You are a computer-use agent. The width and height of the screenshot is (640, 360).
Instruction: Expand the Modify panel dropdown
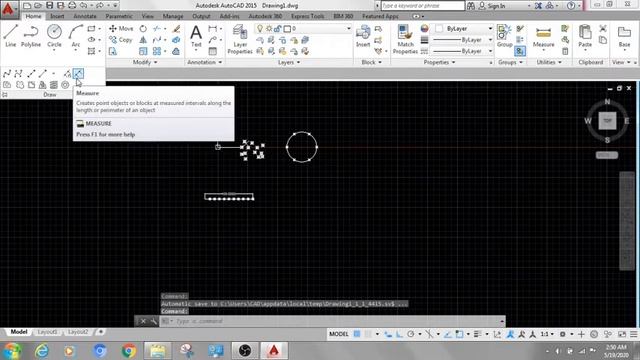pyautogui.click(x=145, y=62)
